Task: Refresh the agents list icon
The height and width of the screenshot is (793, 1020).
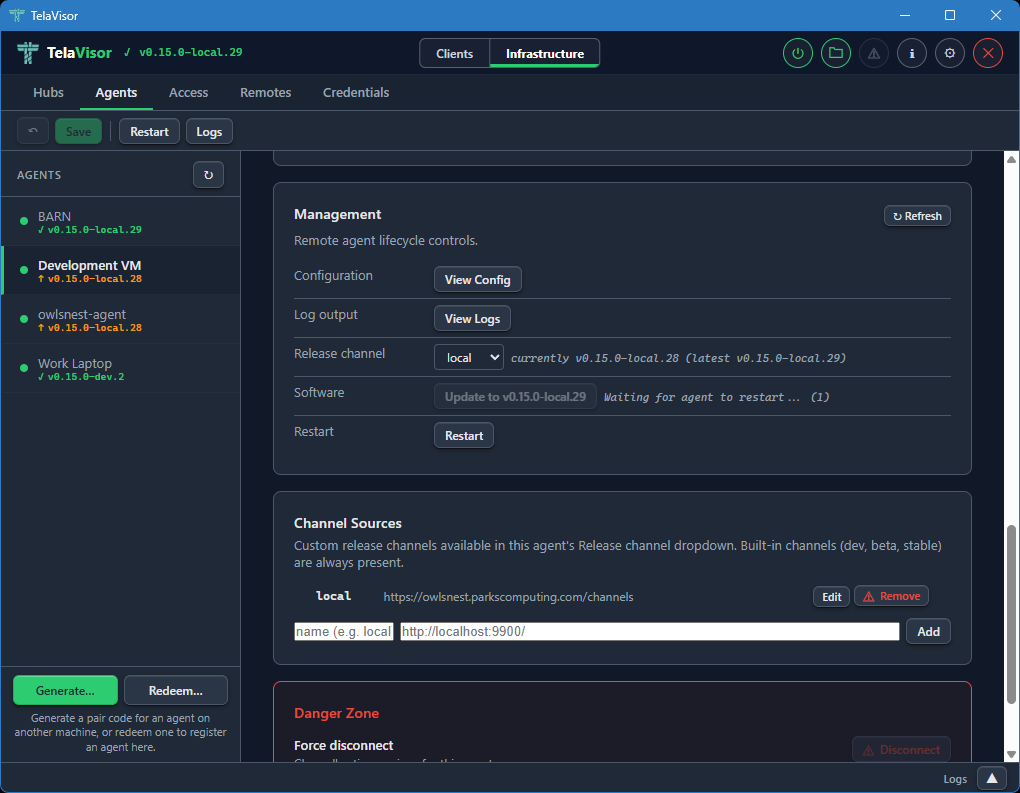Action: [x=208, y=175]
